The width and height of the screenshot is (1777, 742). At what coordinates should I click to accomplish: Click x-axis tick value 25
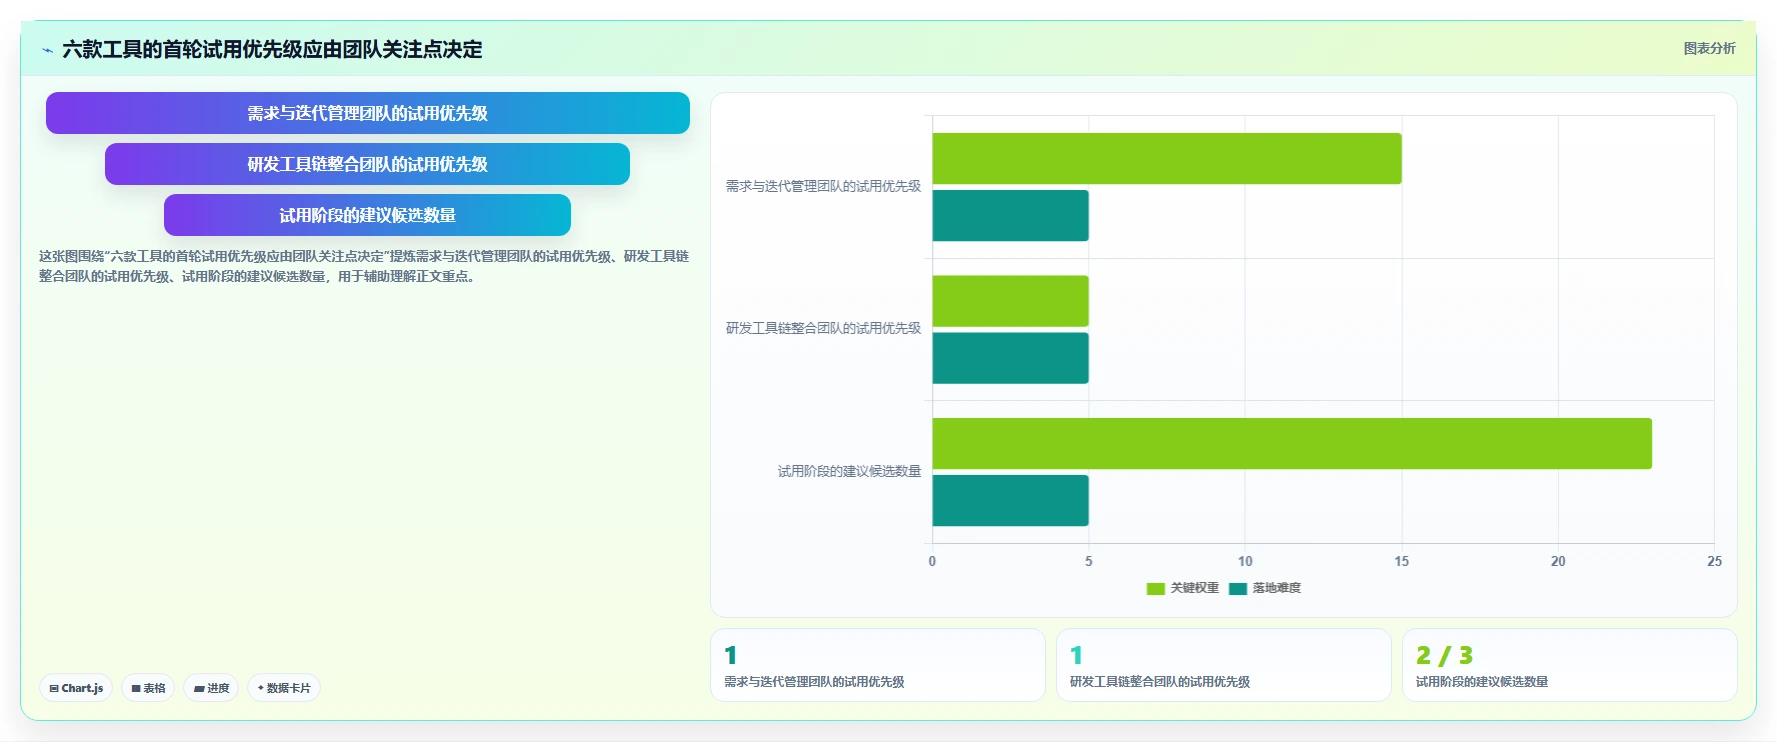click(1714, 561)
